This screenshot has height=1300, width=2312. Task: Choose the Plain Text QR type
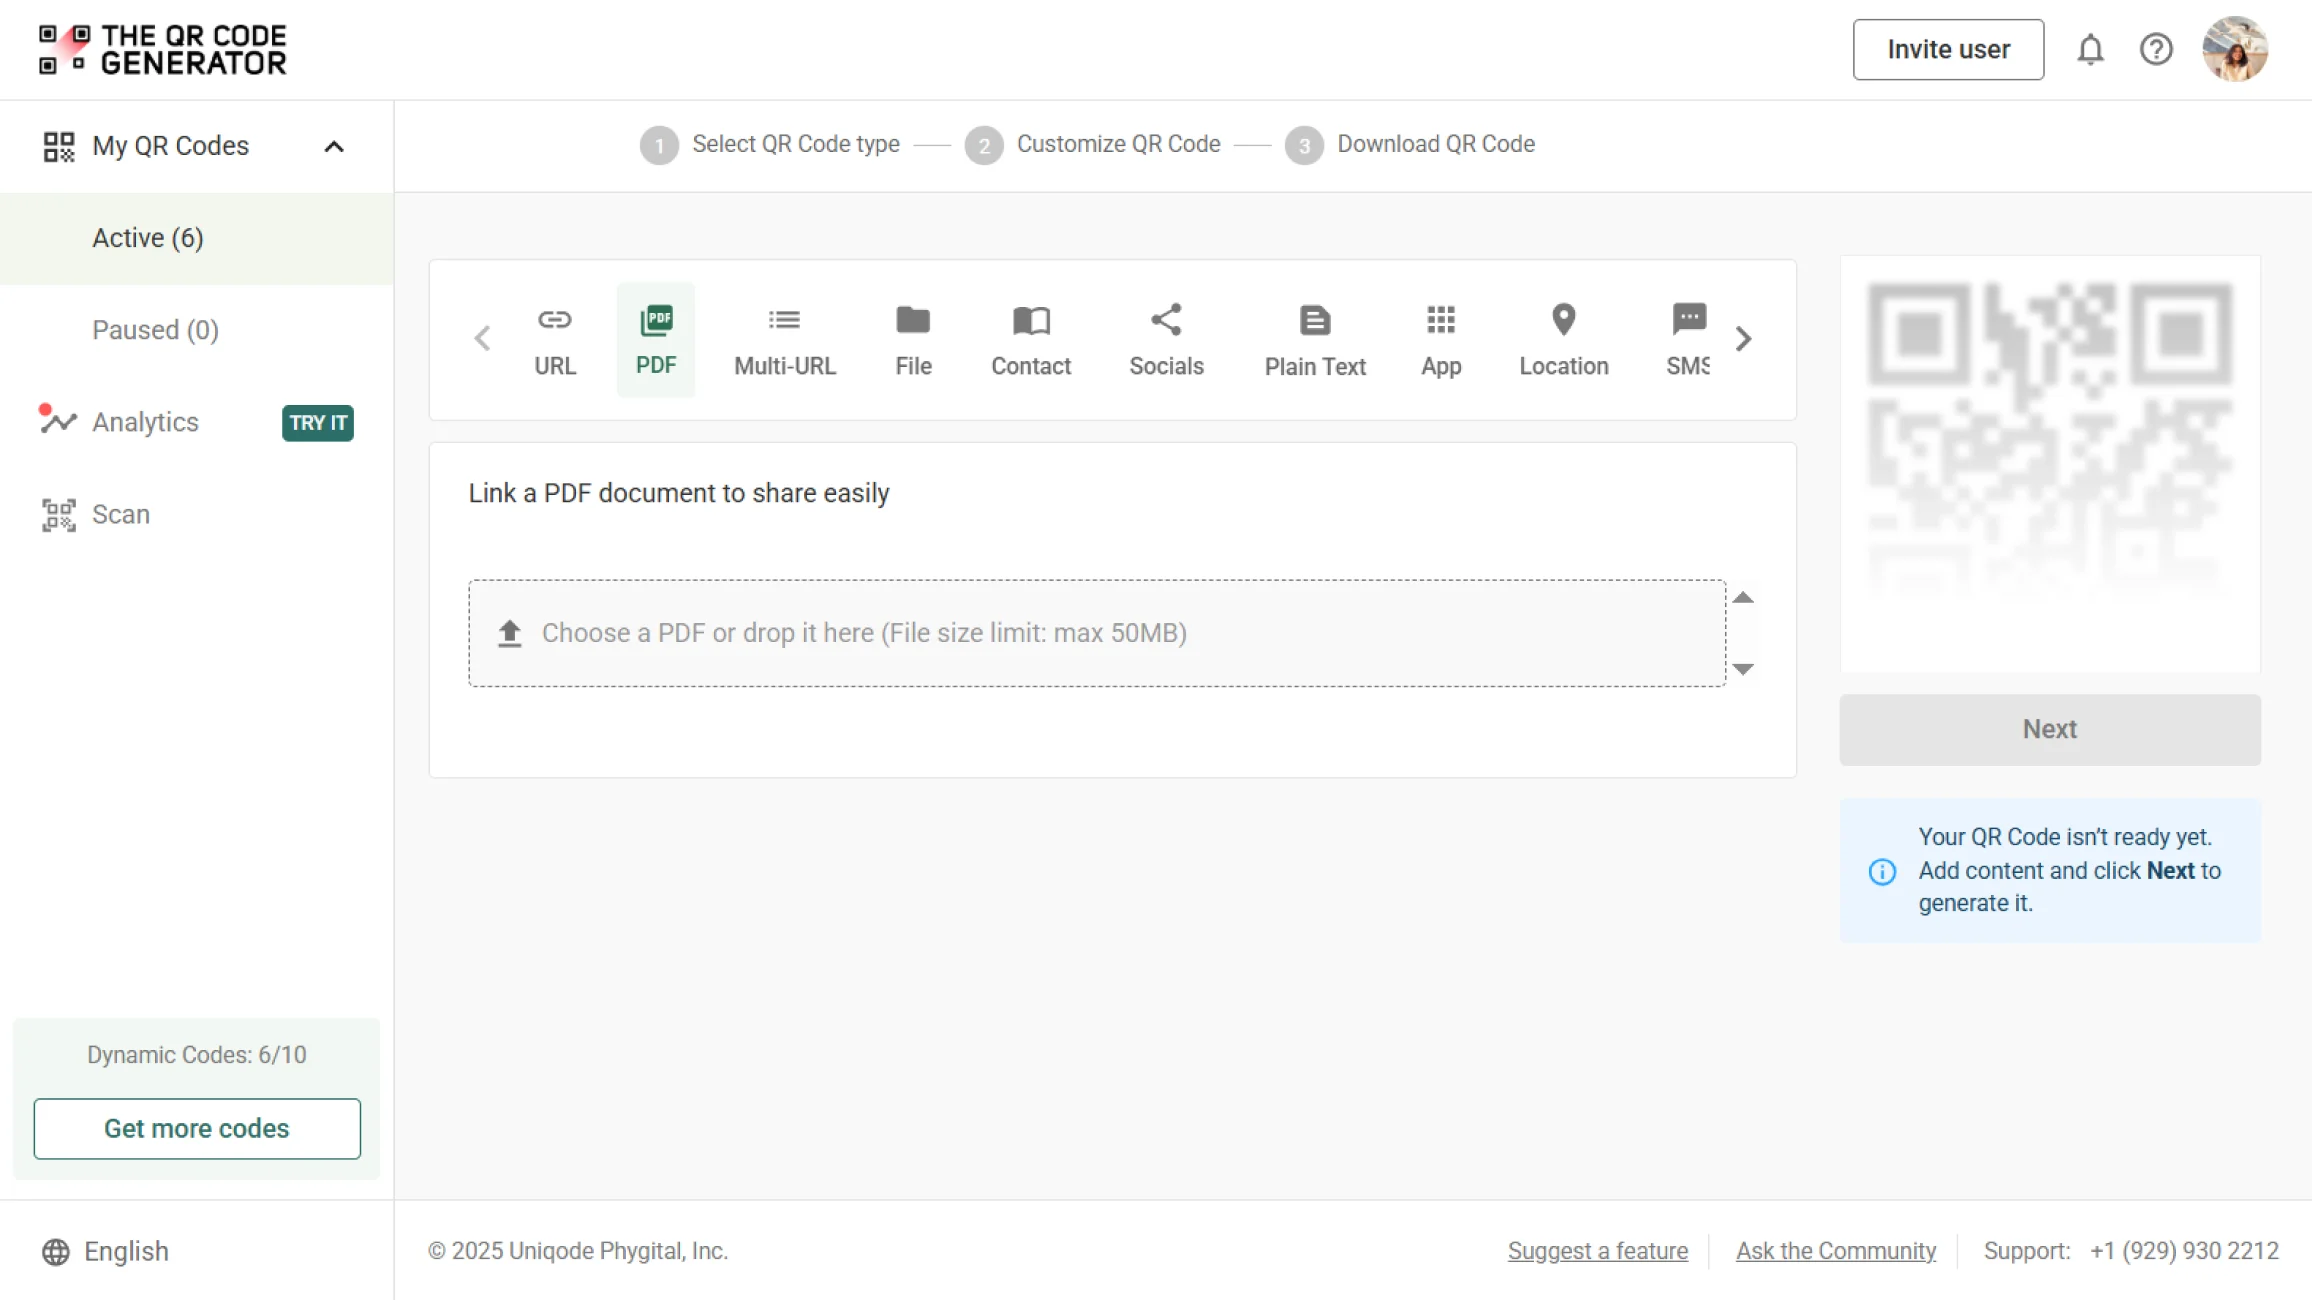(1314, 340)
